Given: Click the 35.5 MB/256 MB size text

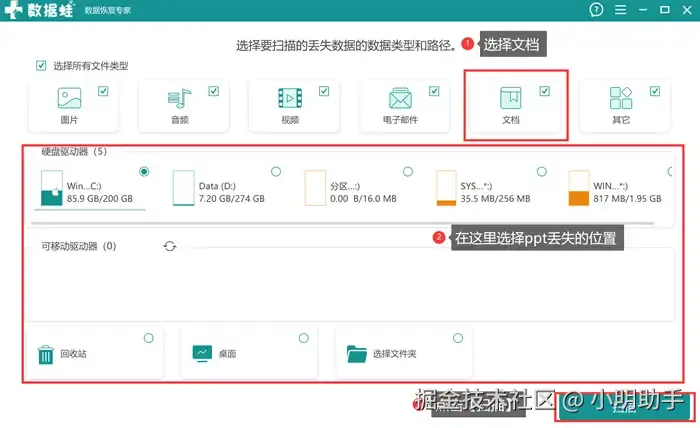Looking at the screenshot, I should (496, 199).
